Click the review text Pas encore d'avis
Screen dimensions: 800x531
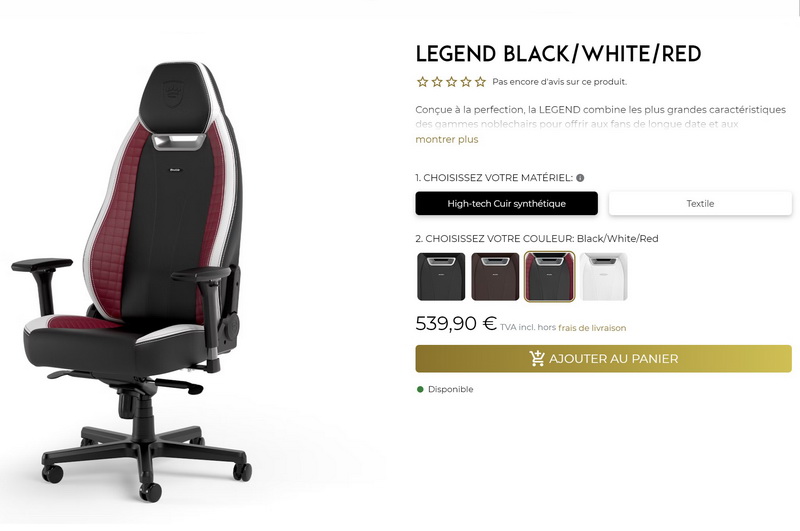[x=560, y=82]
